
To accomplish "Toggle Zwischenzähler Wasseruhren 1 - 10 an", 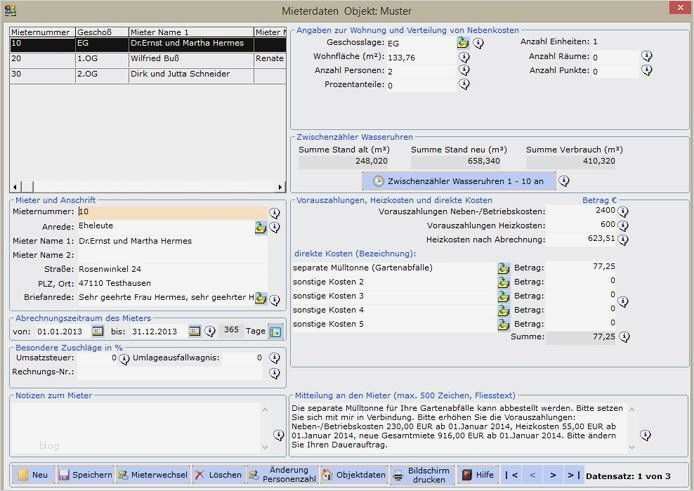I will (459, 181).
